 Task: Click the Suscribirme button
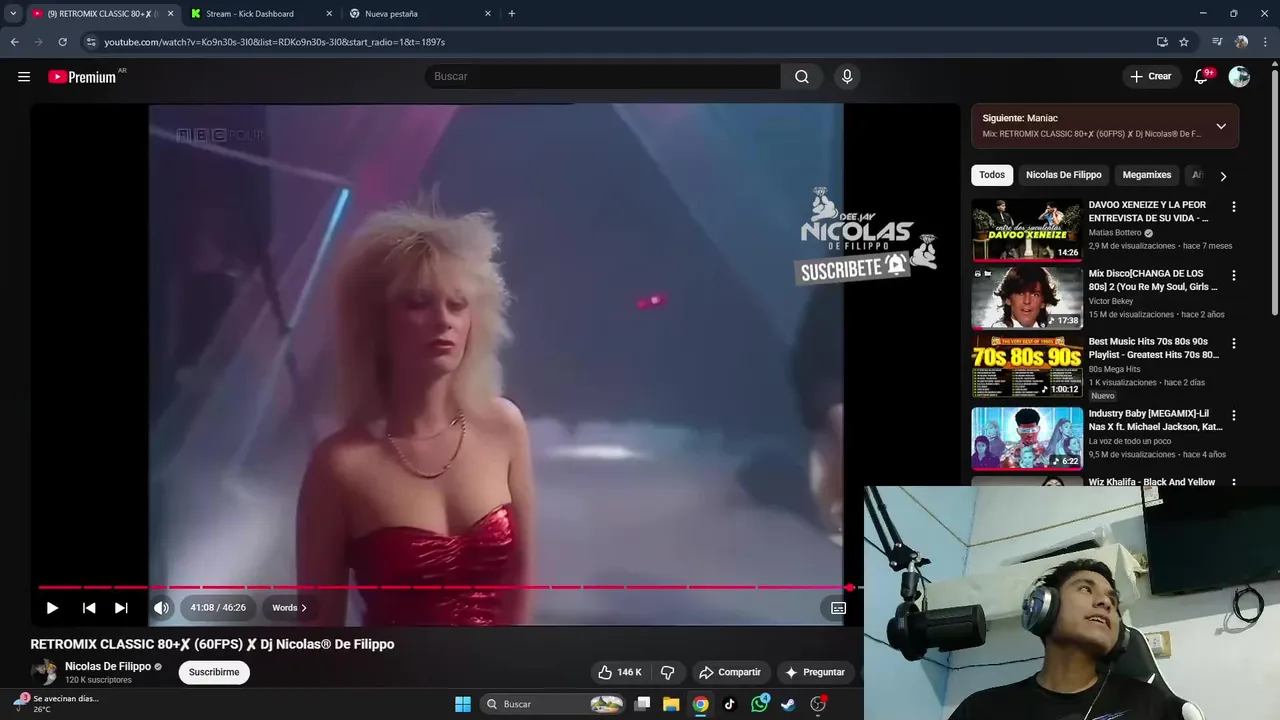coord(214,672)
